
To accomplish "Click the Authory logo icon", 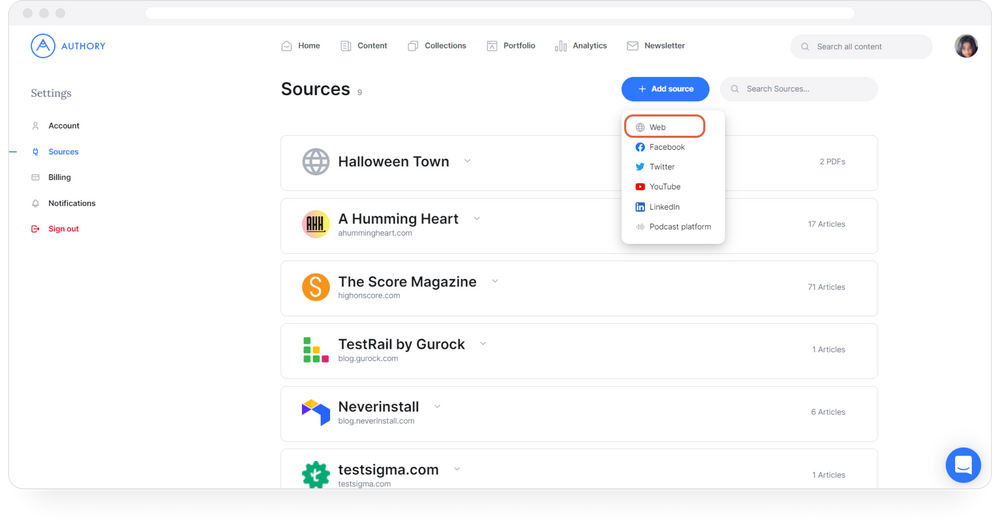I will click(43, 46).
